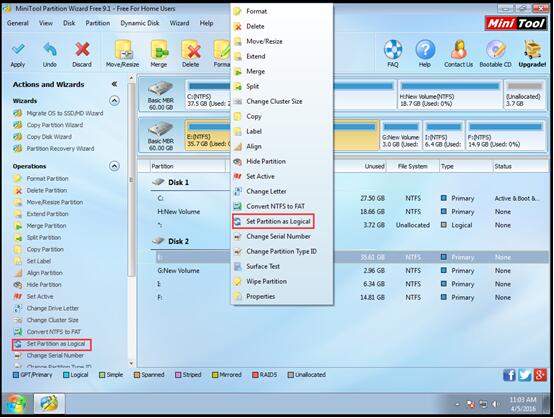Click the Type column header
Screen dimensions: 554x418
tap(466, 166)
